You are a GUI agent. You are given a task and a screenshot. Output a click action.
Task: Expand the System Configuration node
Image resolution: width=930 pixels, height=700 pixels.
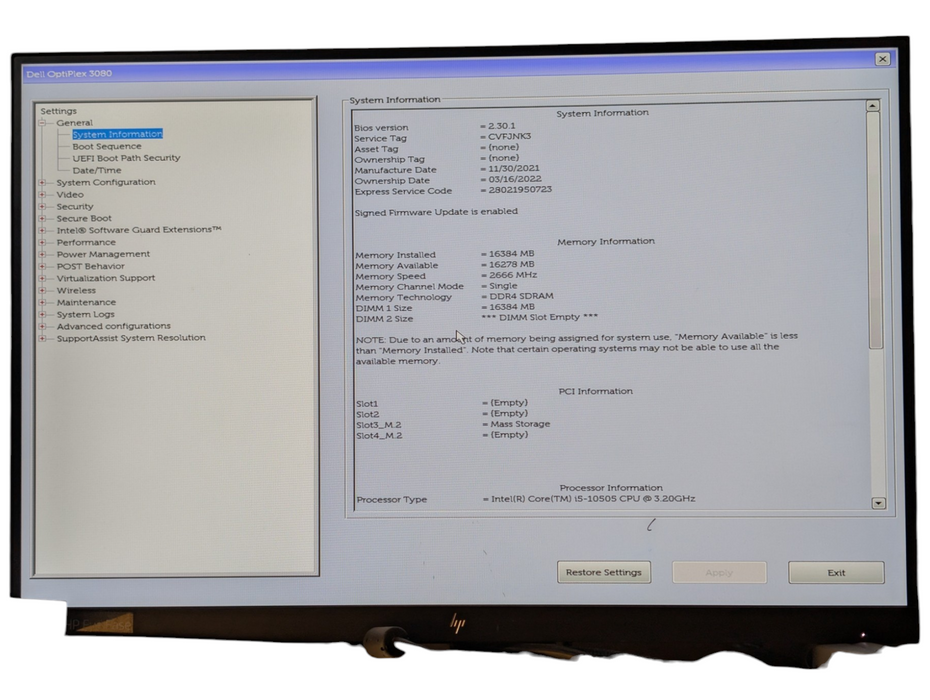(42, 182)
